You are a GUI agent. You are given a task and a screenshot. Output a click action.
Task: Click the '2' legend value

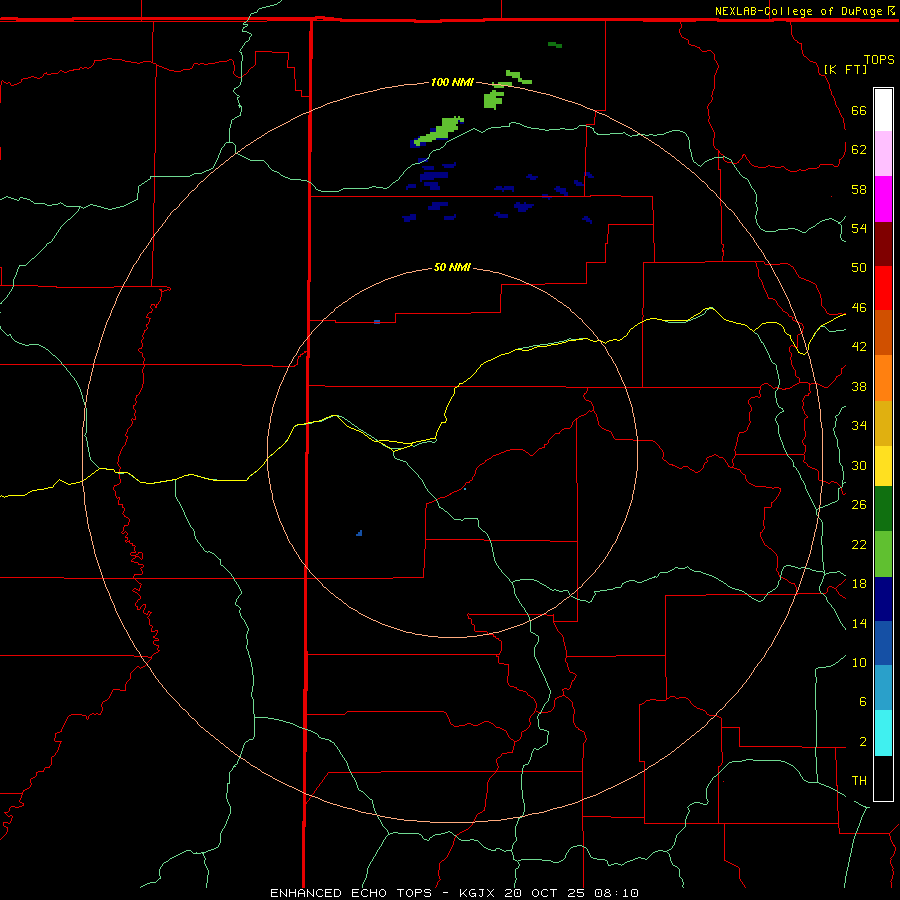862,741
